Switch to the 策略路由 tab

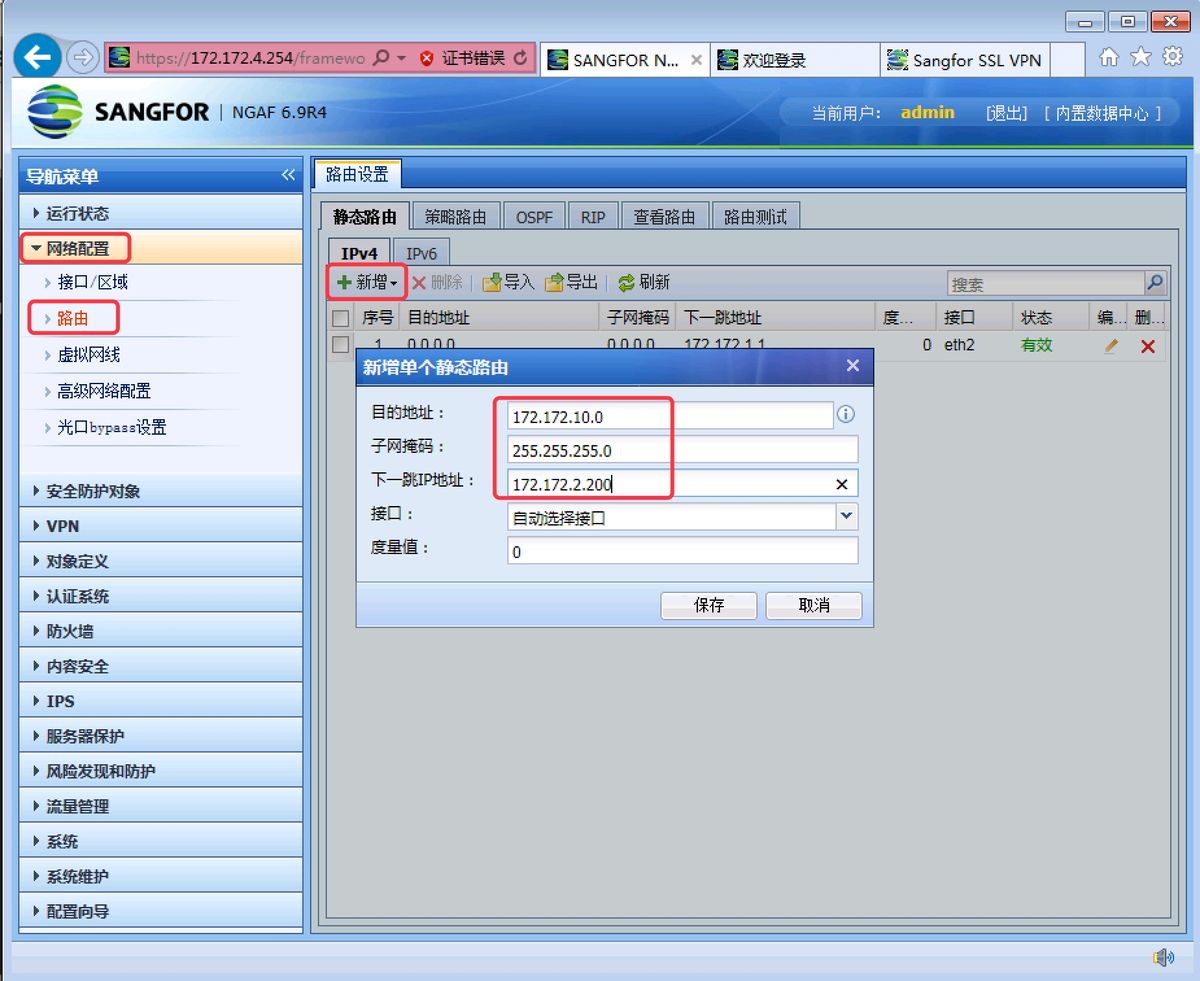pyautogui.click(x=456, y=215)
